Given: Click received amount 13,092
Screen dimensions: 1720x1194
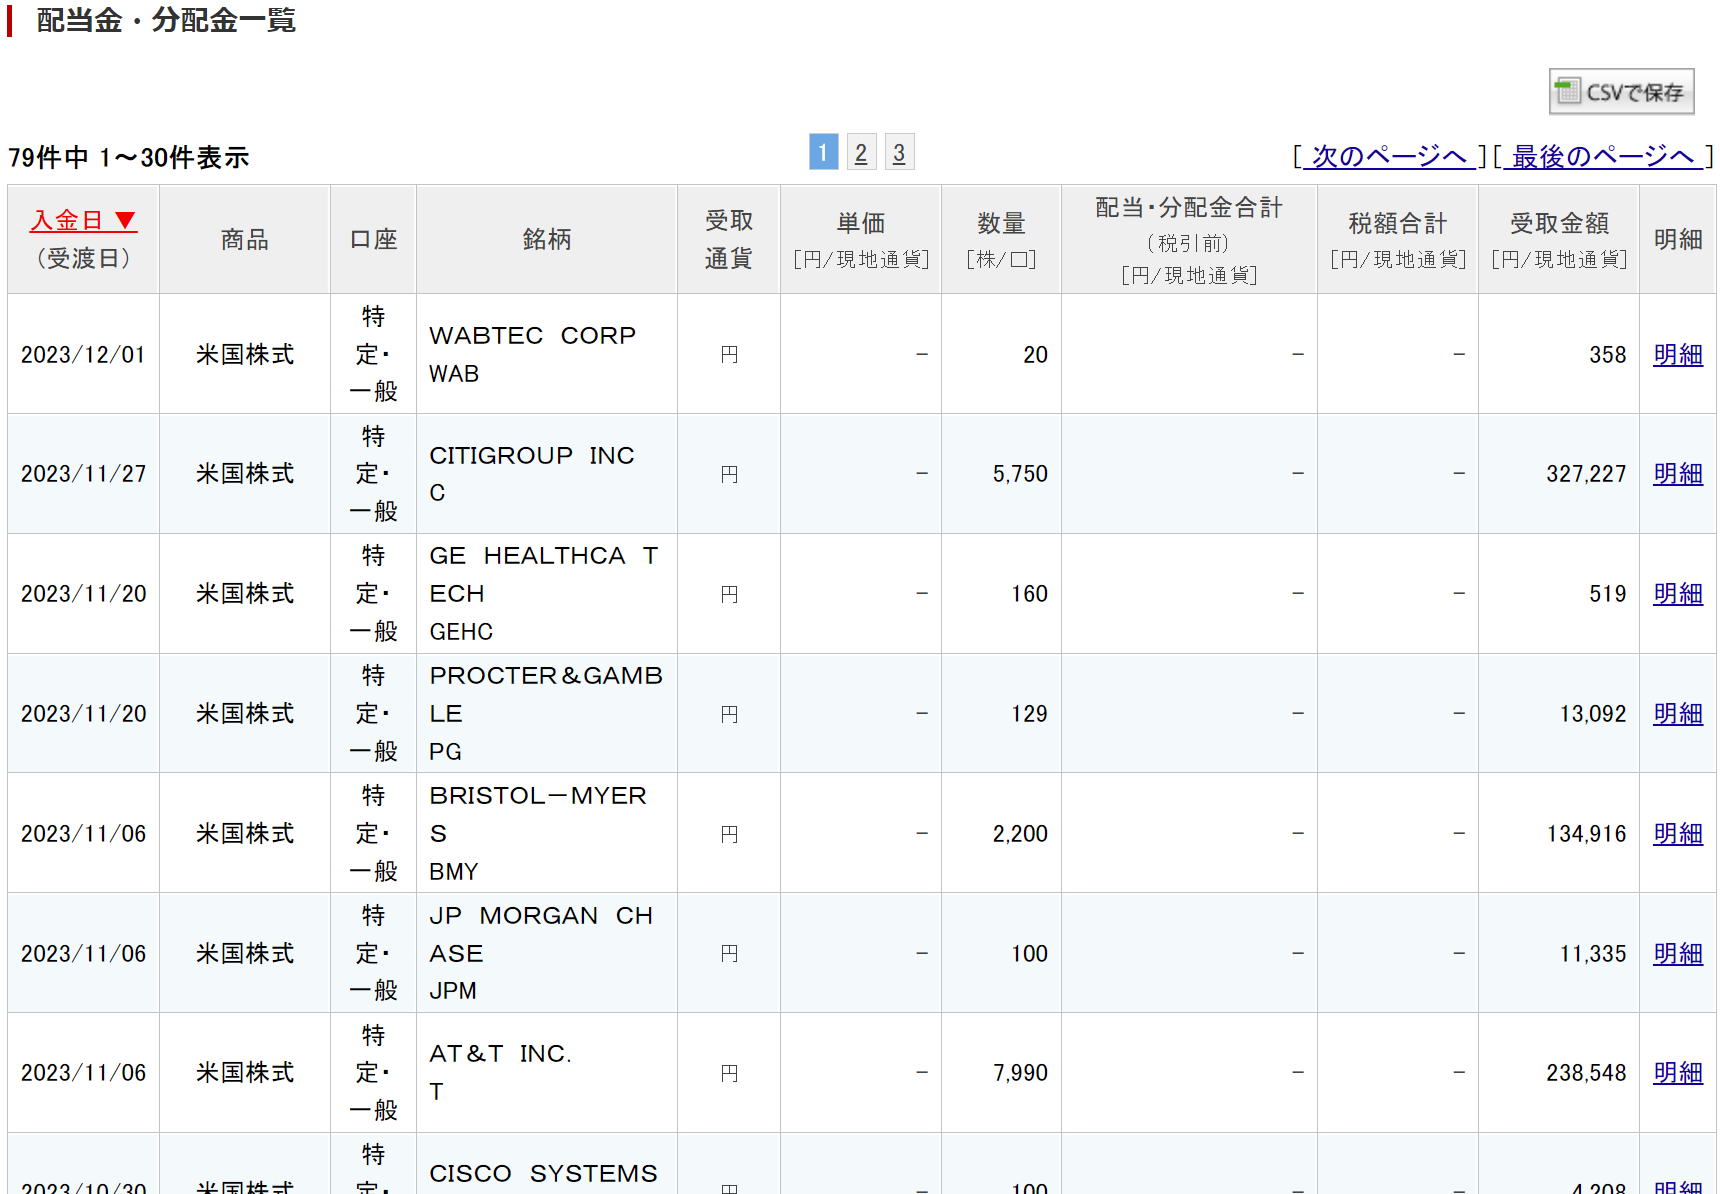Looking at the screenshot, I should [x=1593, y=714].
